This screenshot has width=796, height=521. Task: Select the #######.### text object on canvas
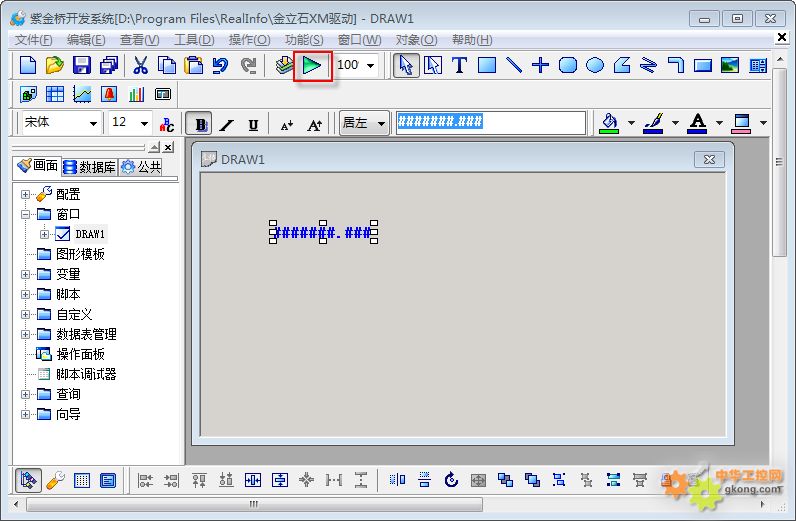coord(323,233)
